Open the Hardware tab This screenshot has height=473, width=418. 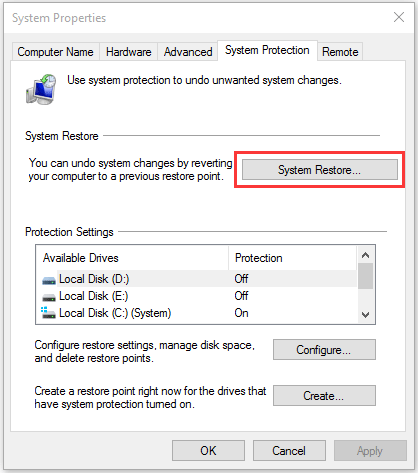(129, 52)
